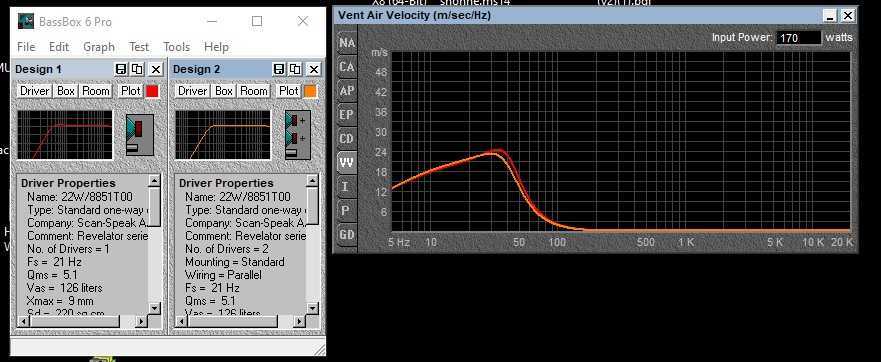Screen dimensions: 881x362
Task: Click Design 1 horizontal scroll right arrow
Action: pos(141,322)
